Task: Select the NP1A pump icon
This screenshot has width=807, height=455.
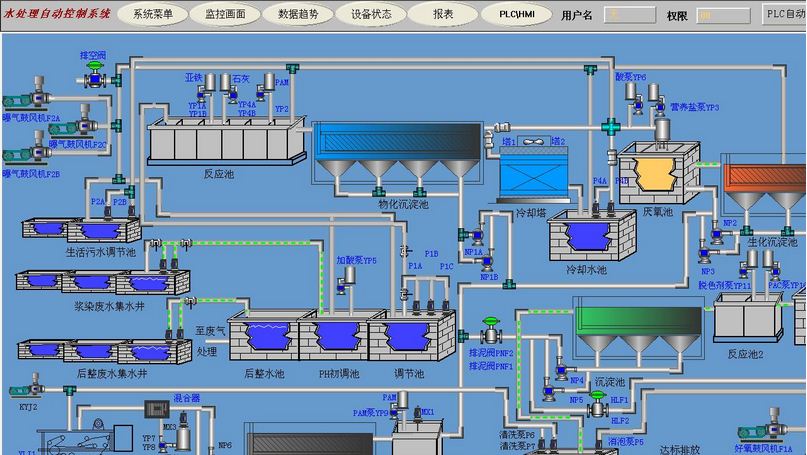Action: pos(476,236)
